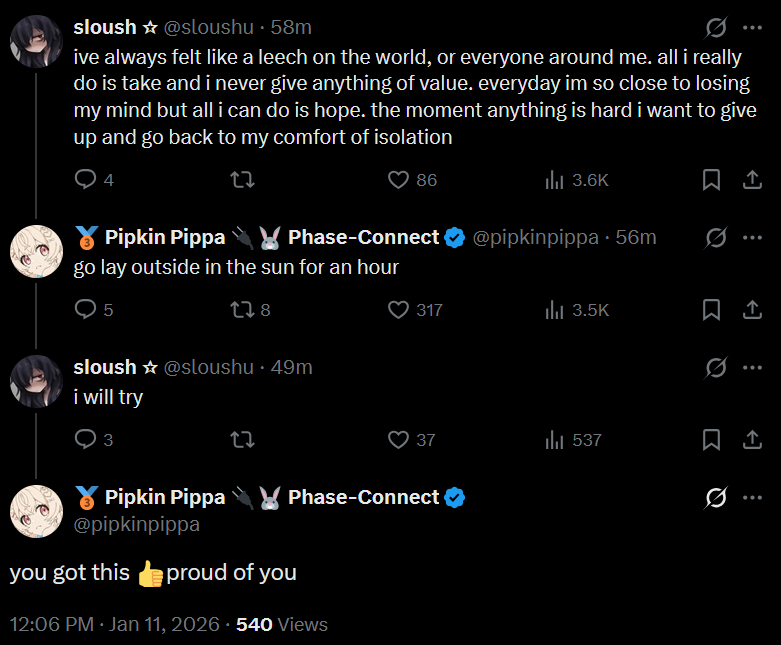Like the "i will try" tweet

coord(399,440)
